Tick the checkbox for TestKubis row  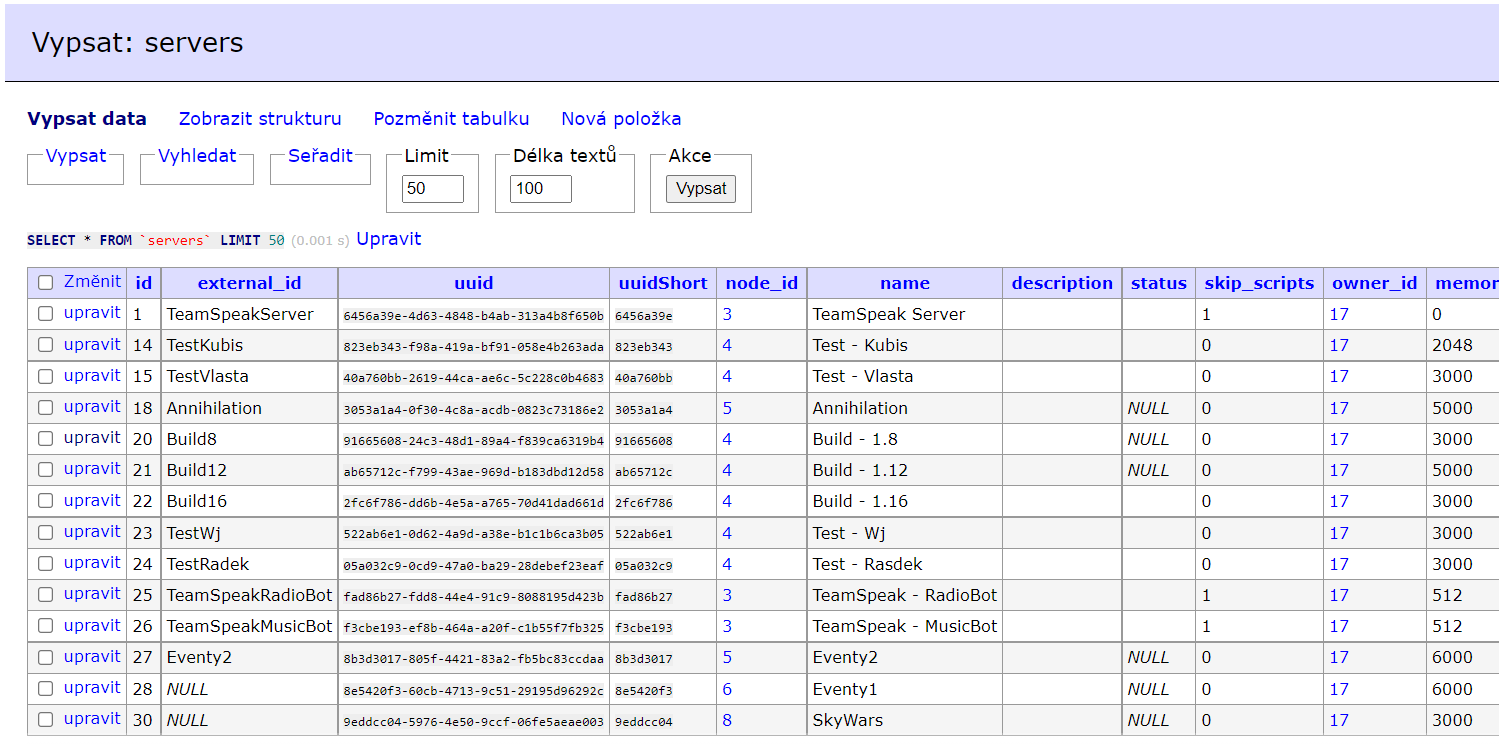[45, 345]
